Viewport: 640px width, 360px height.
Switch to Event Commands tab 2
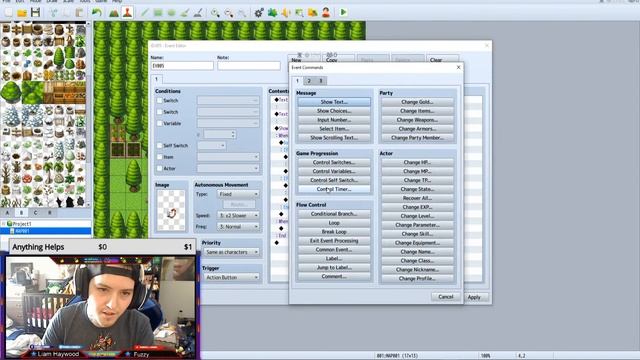[309, 81]
